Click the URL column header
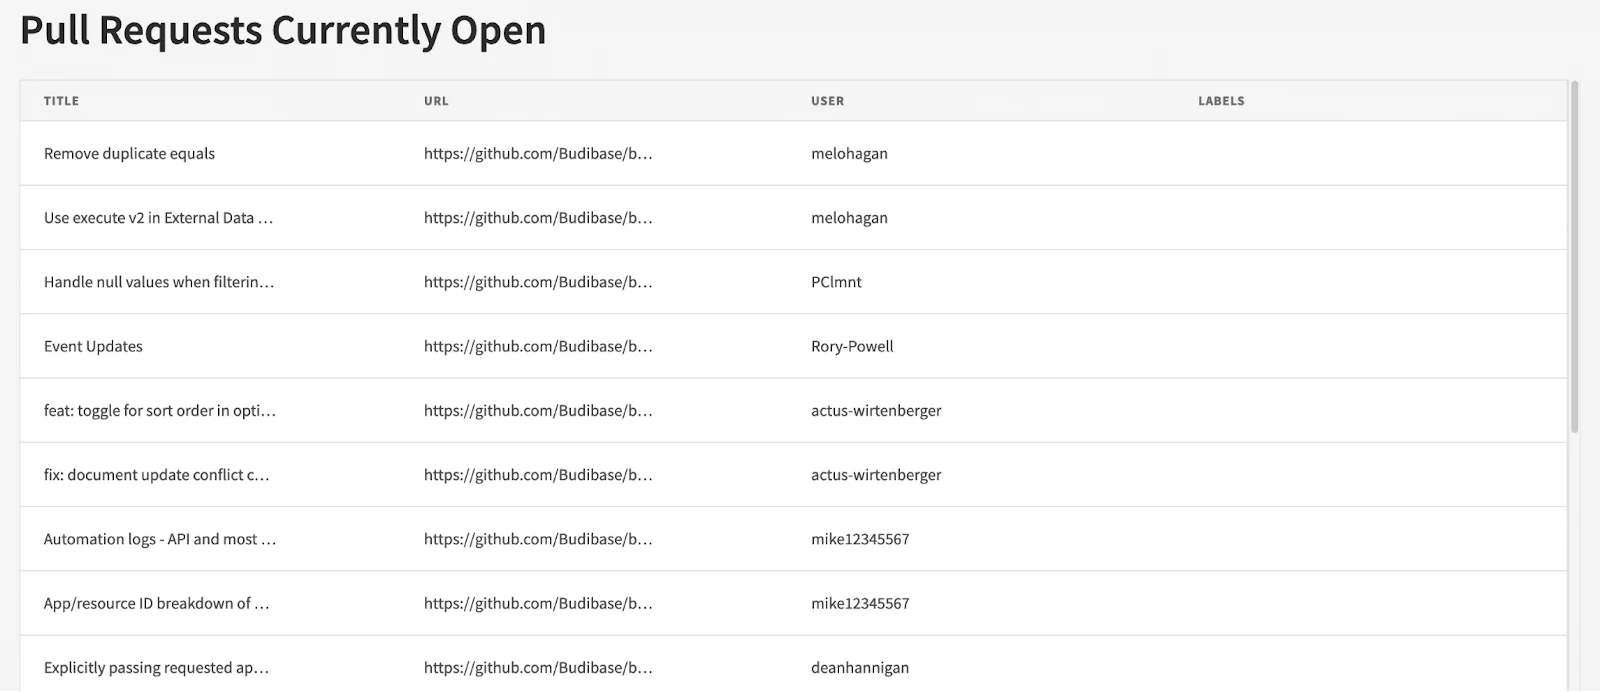 tap(436, 101)
